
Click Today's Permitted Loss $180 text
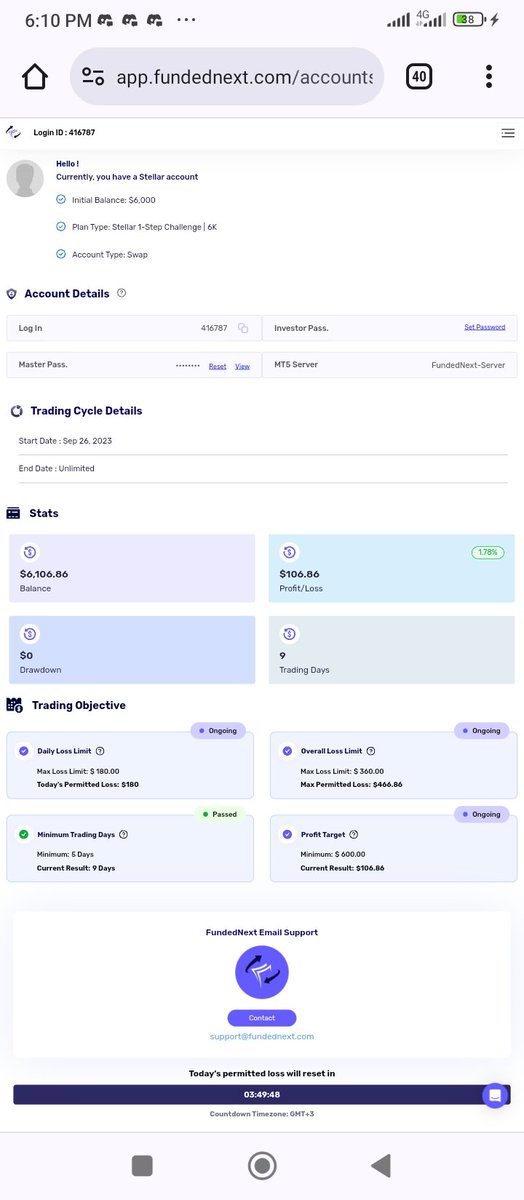[88, 784]
